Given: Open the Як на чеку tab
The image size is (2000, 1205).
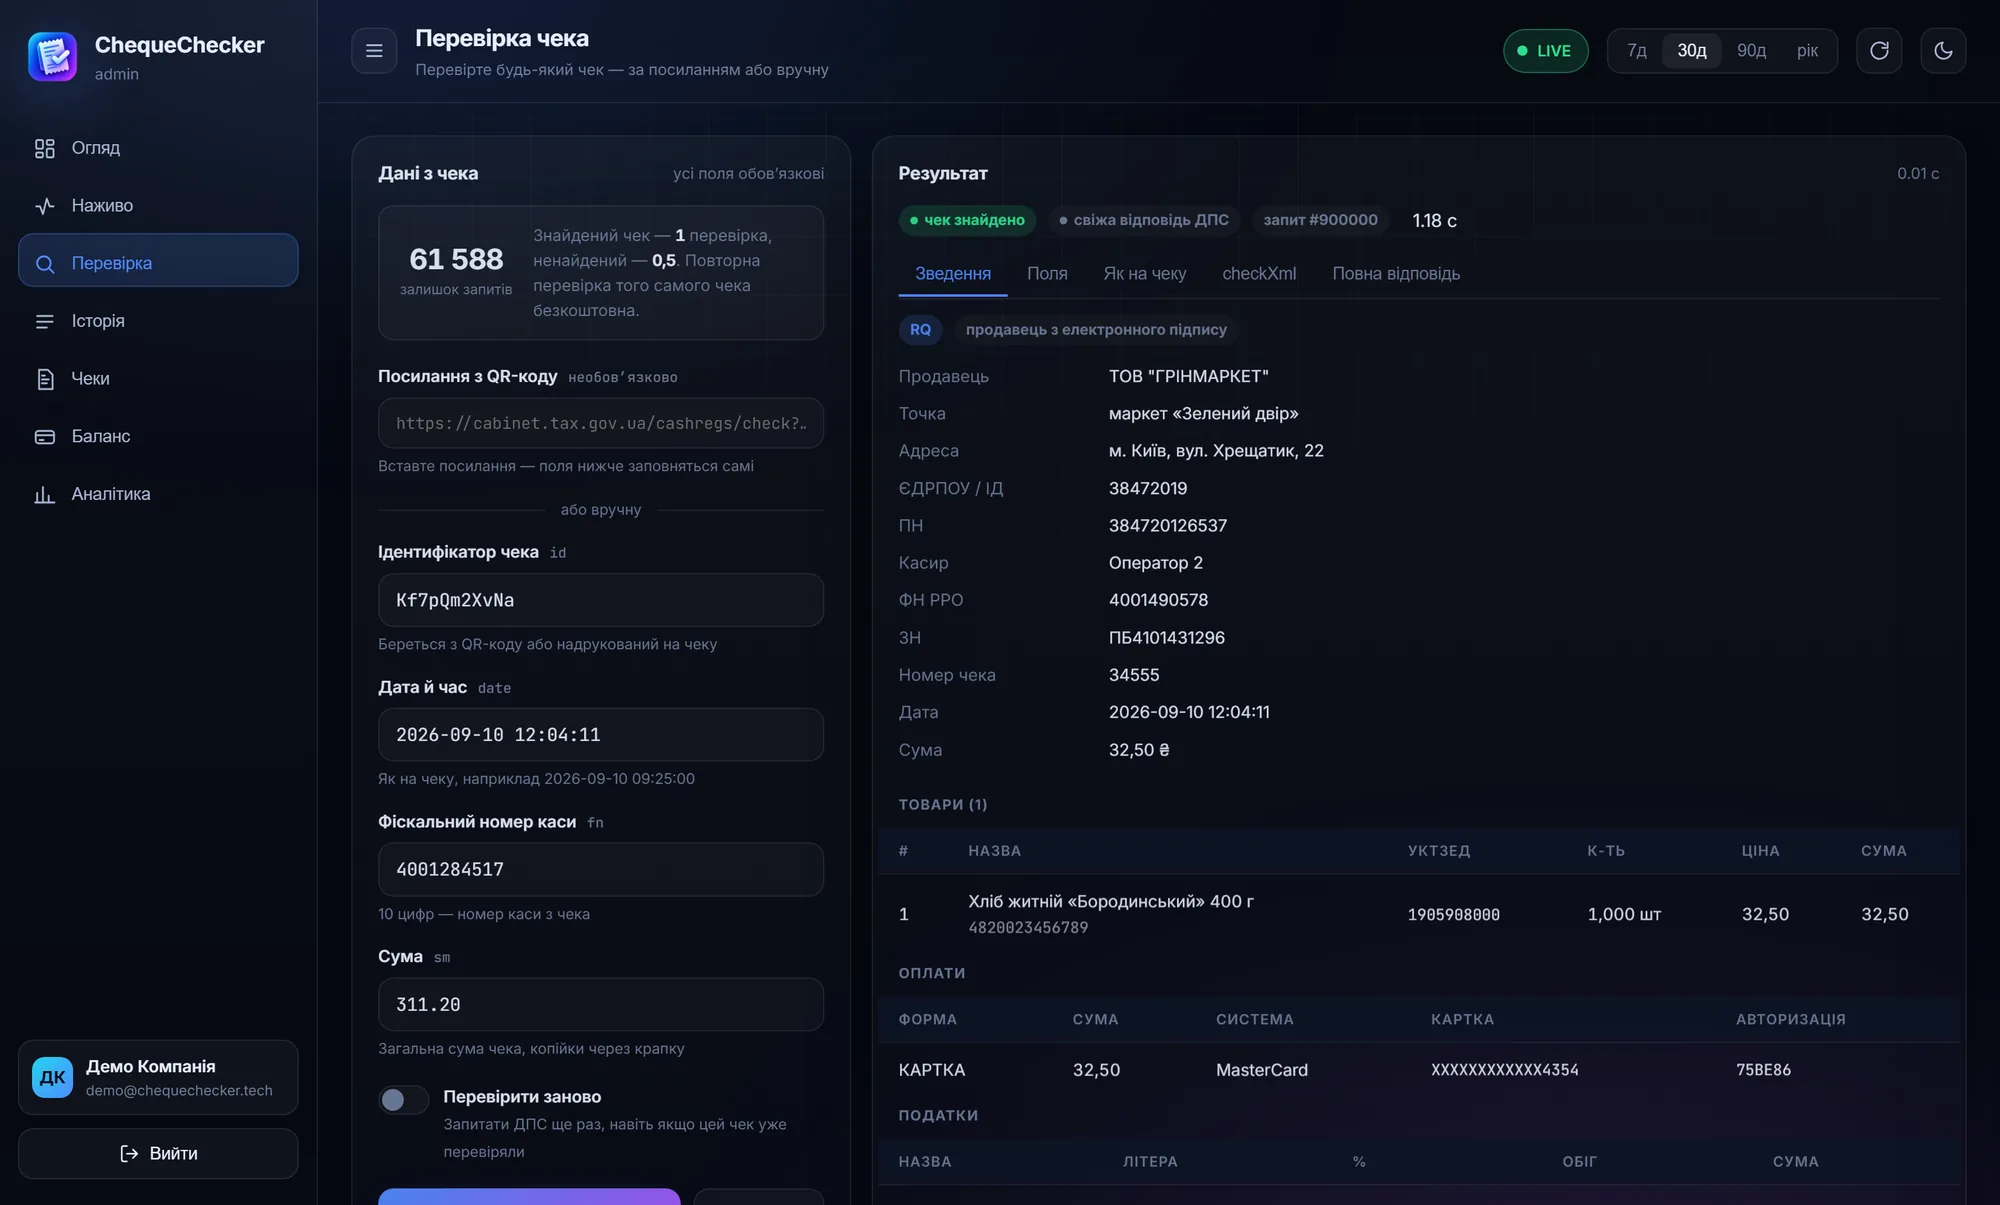Looking at the screenshot, I should pos(1144,274).
